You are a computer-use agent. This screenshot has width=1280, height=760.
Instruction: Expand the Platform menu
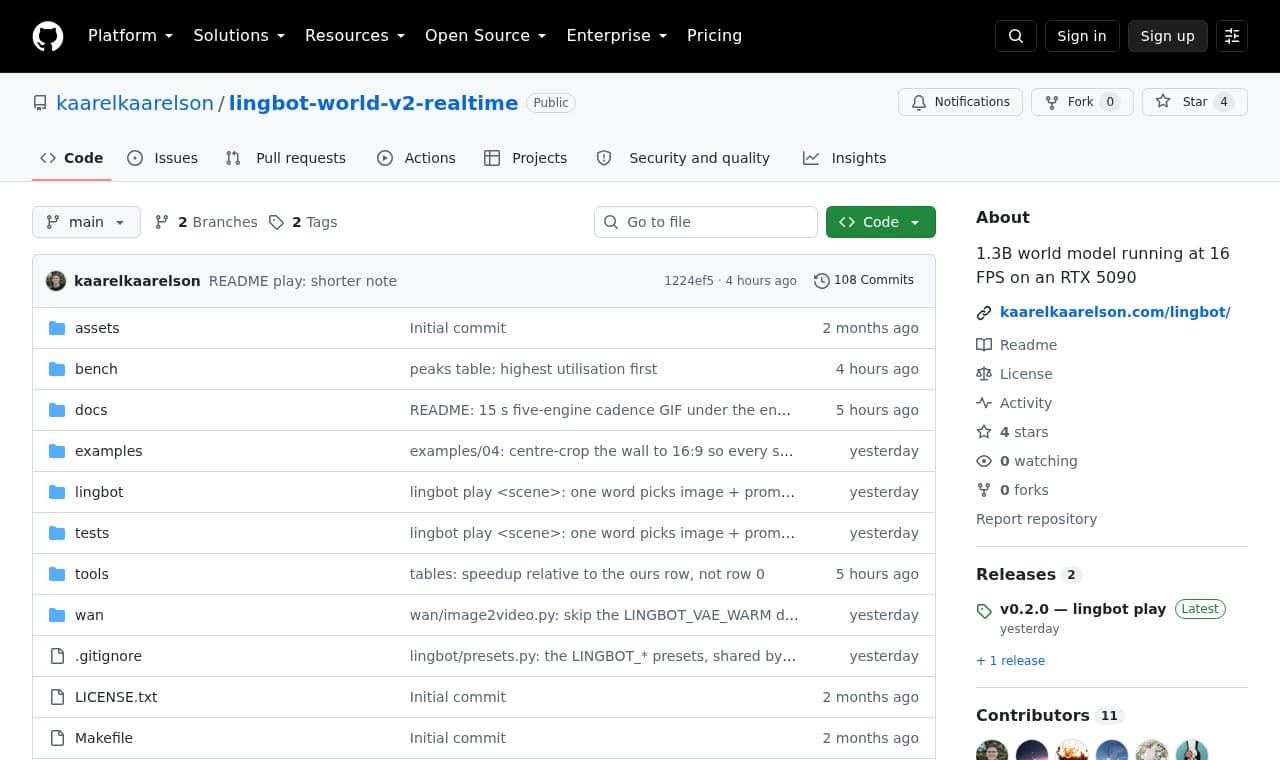(130, 36)
